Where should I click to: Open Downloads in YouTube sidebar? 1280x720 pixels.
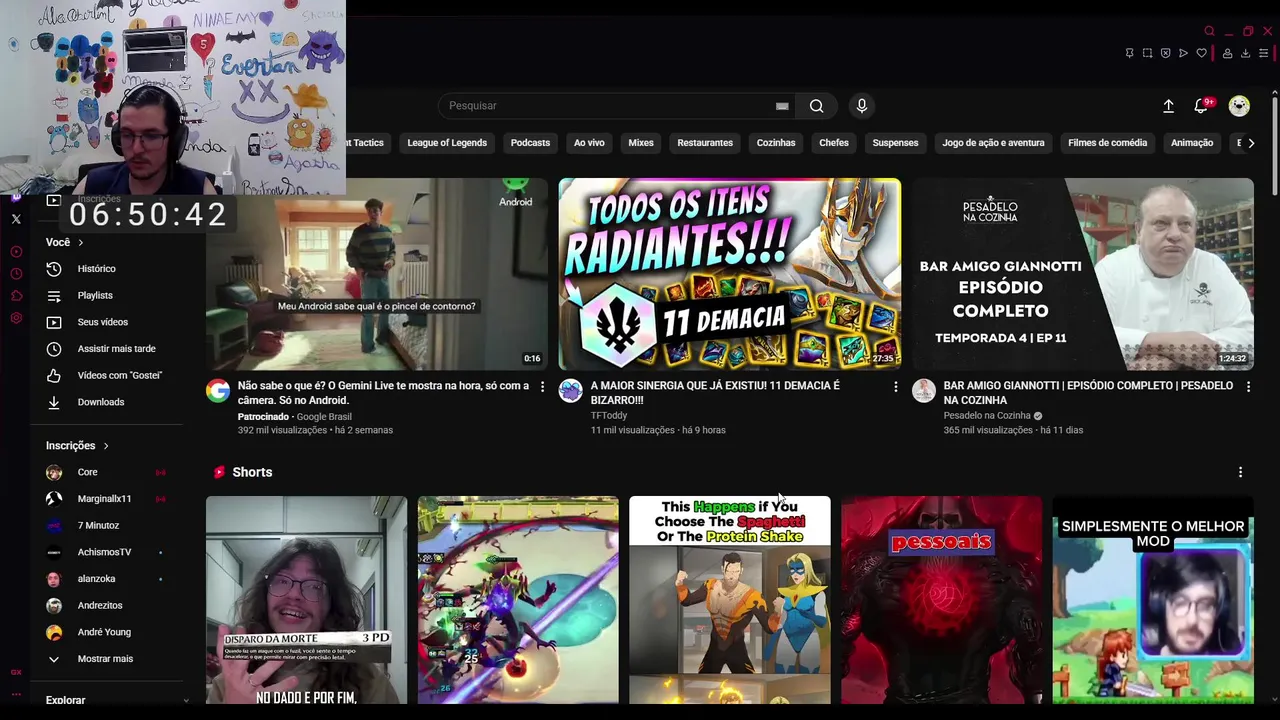(110, 402)
